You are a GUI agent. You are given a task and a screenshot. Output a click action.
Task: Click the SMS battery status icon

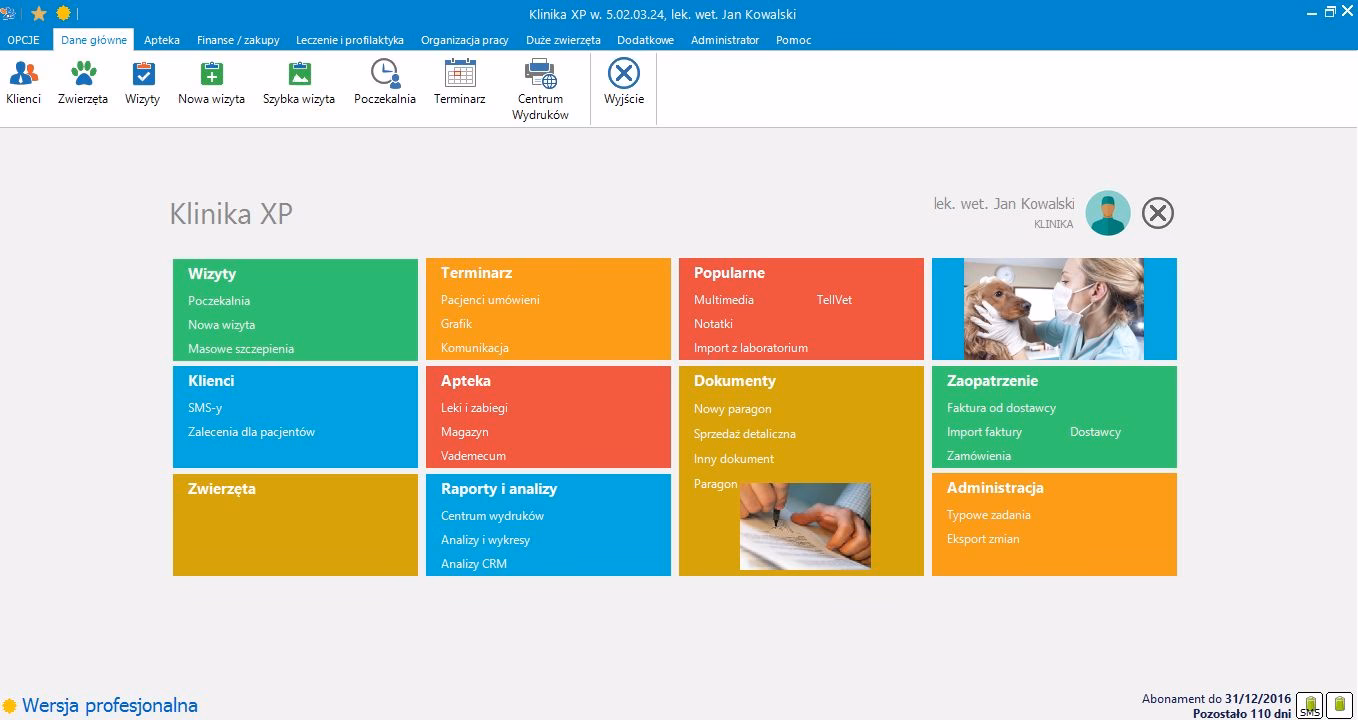(x=1310, y=704)
